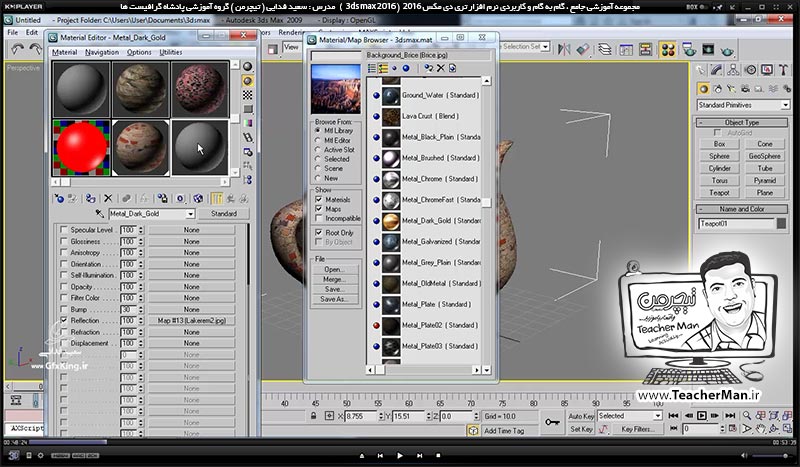Click the highlighted Material Editor toolbar icon

coord(667,49)
